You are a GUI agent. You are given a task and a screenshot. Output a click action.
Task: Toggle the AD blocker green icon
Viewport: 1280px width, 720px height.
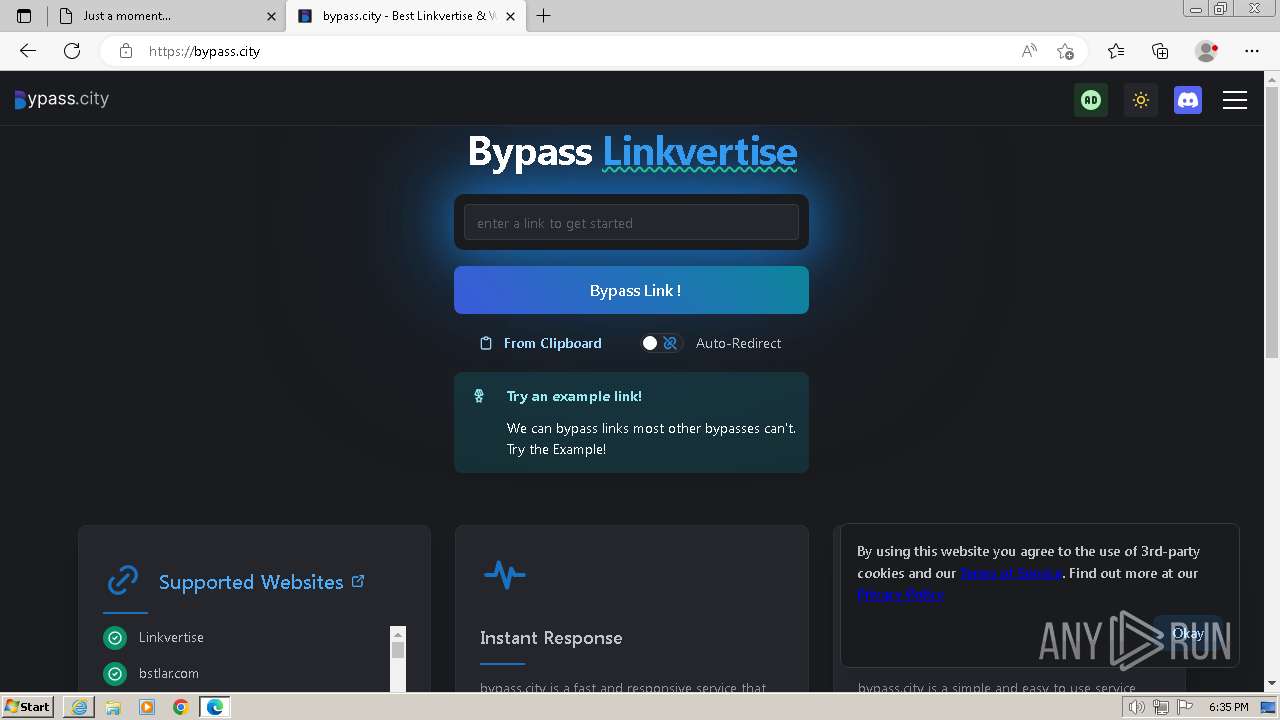click(x=1091, y=100)
